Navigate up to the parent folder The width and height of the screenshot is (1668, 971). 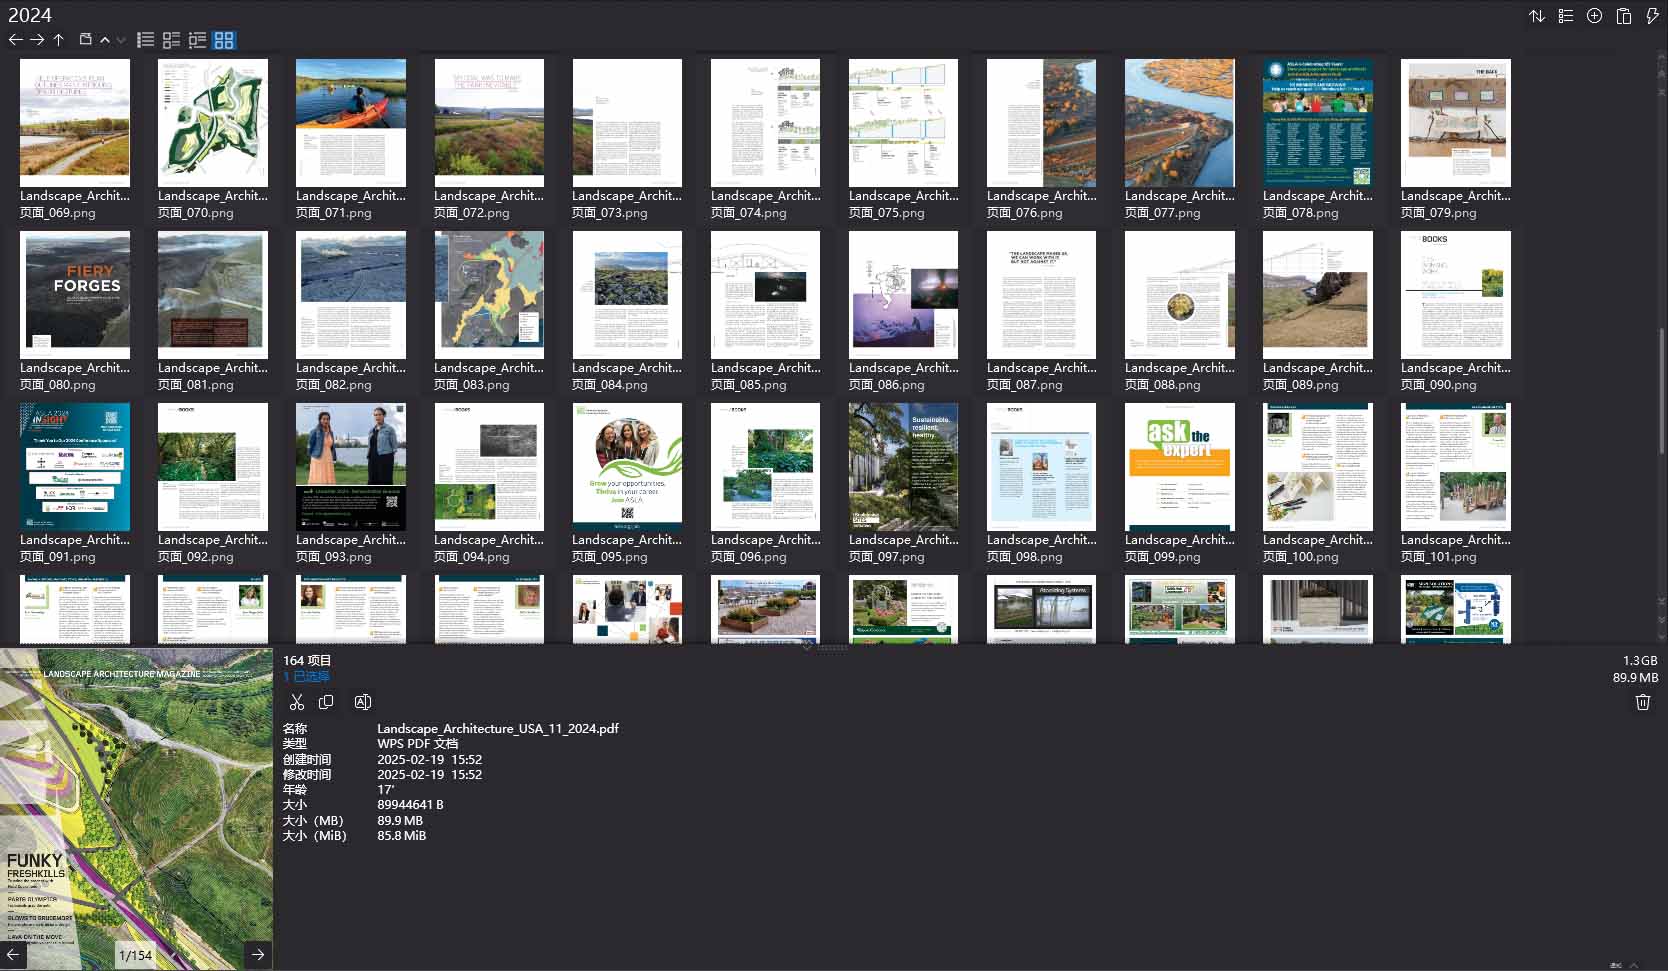click(x=59, y=40)
